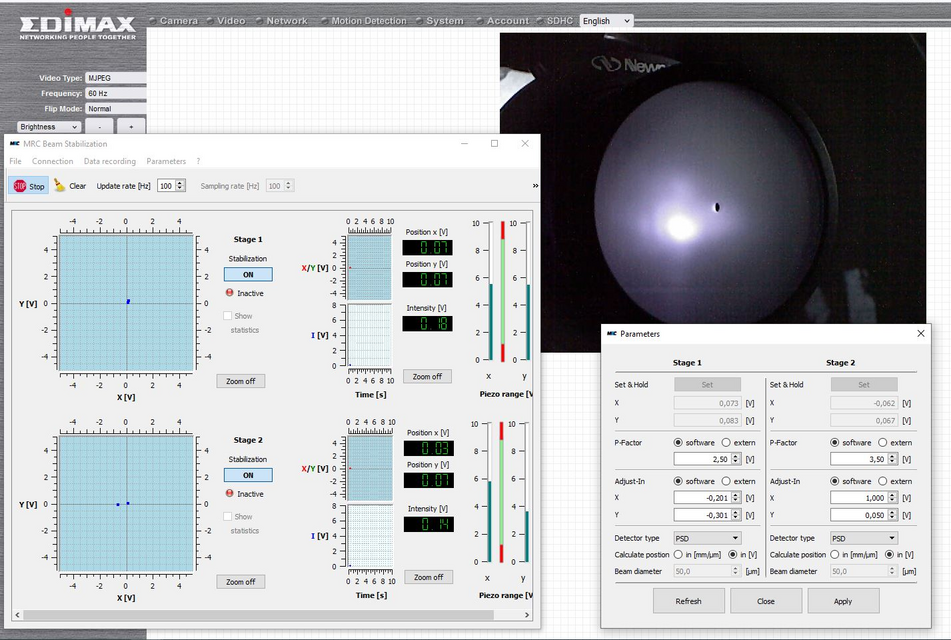Click Stage 1 P-Factor value spinner
The image size is (951, 640).
(736, 459)
